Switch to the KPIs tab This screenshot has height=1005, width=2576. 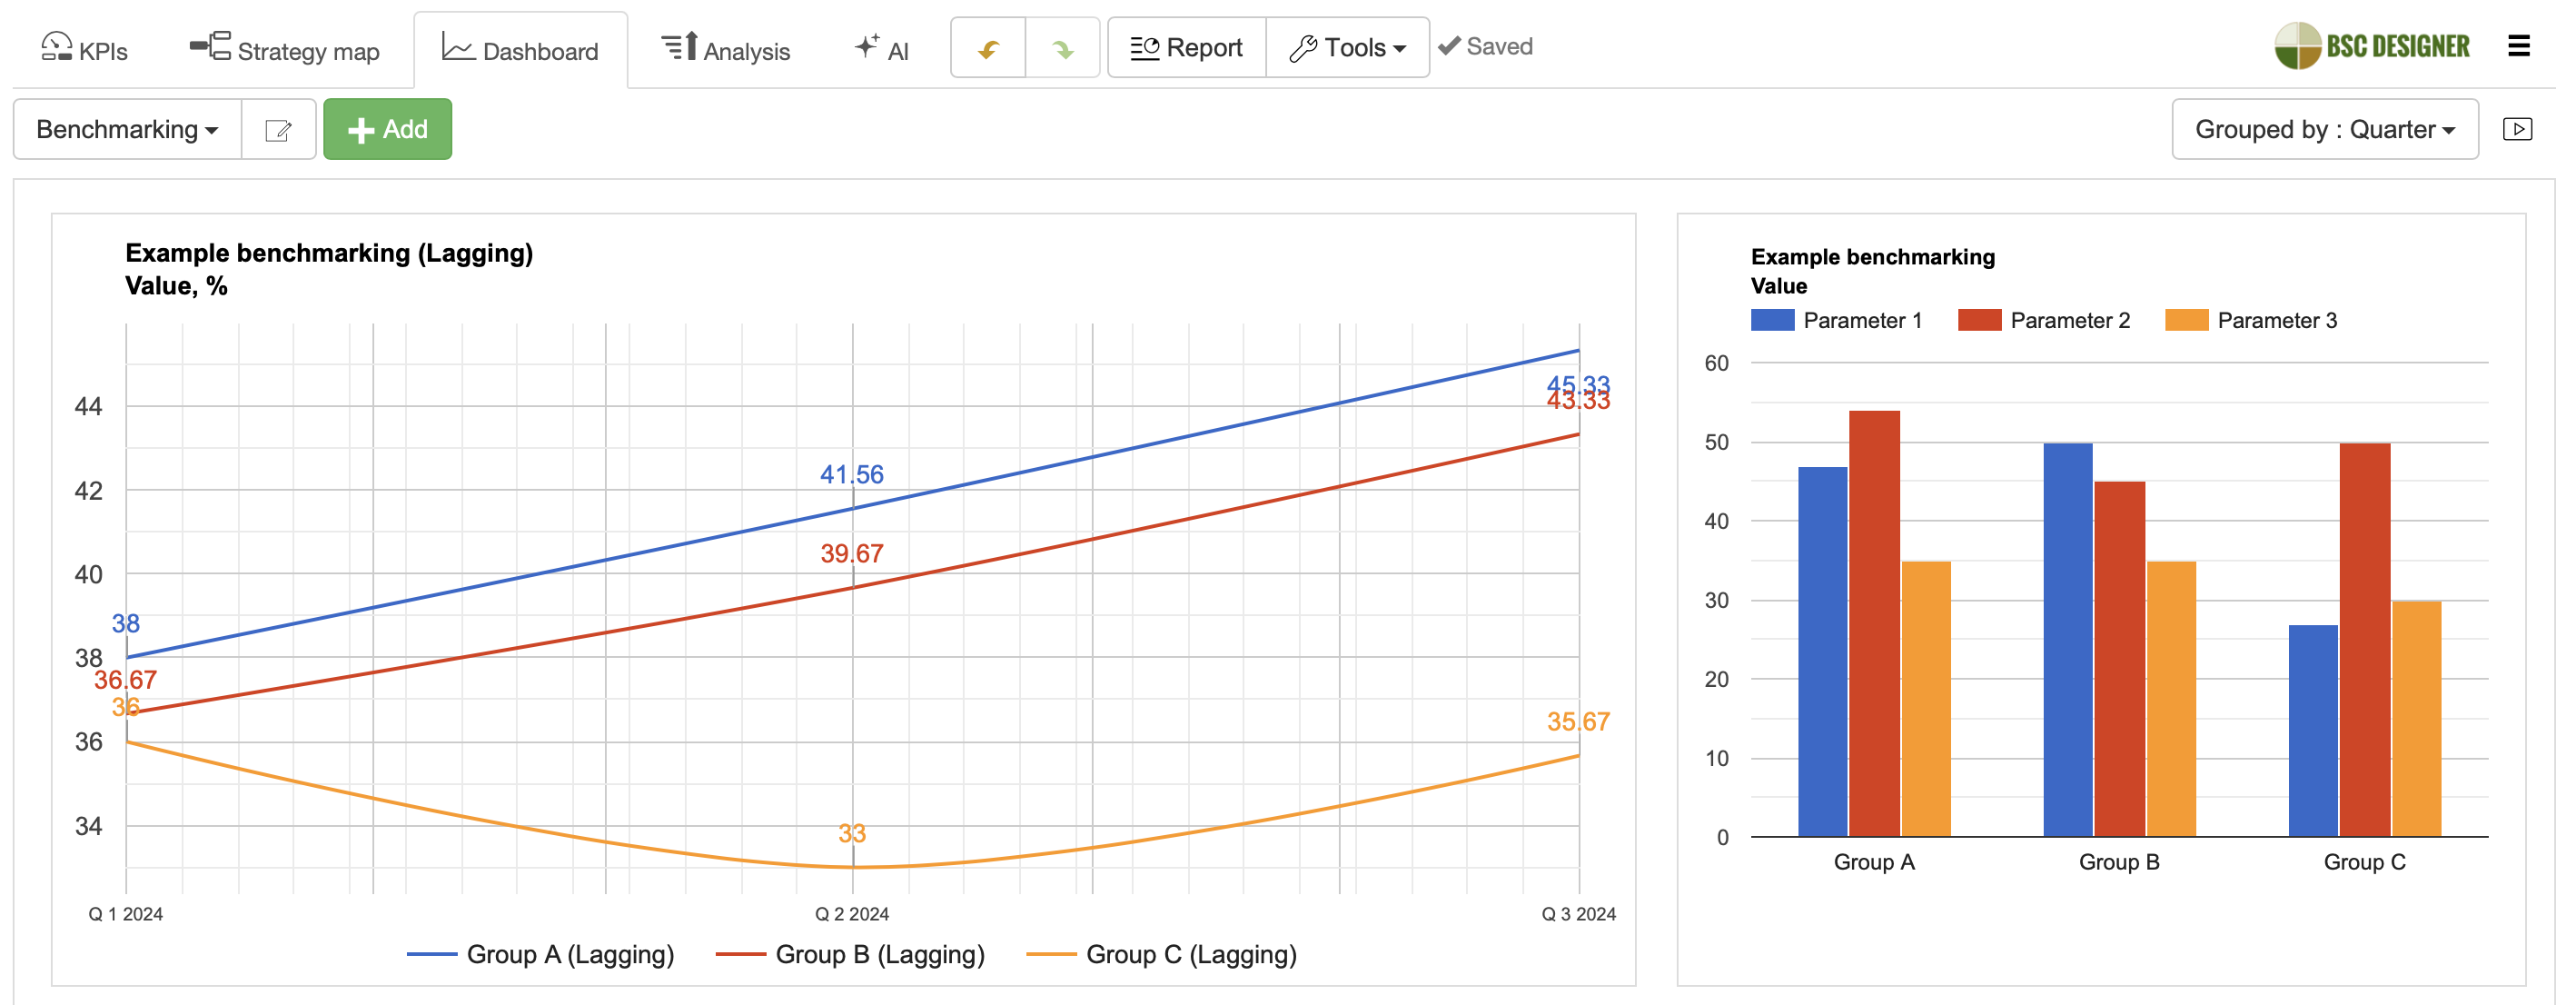(x=84, y=48)
